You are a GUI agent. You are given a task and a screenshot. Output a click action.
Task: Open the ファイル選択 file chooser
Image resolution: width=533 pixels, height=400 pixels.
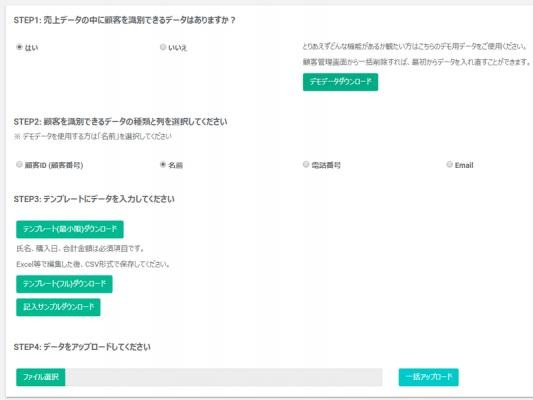(x=40, y=377)
